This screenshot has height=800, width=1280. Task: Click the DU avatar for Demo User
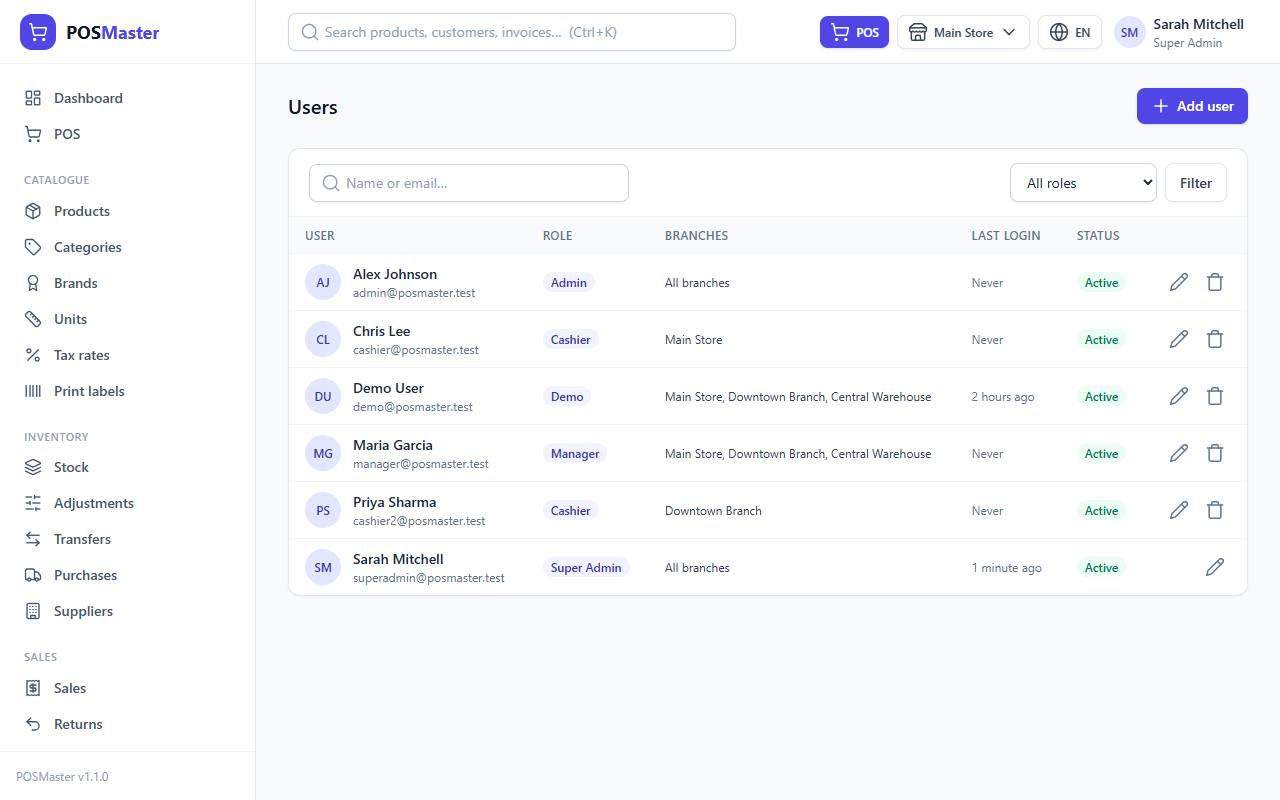323,396
